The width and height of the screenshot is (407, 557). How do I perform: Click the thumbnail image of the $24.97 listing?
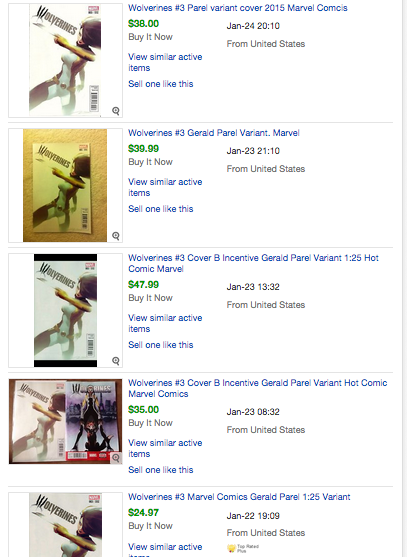click(x=65, y=525)
